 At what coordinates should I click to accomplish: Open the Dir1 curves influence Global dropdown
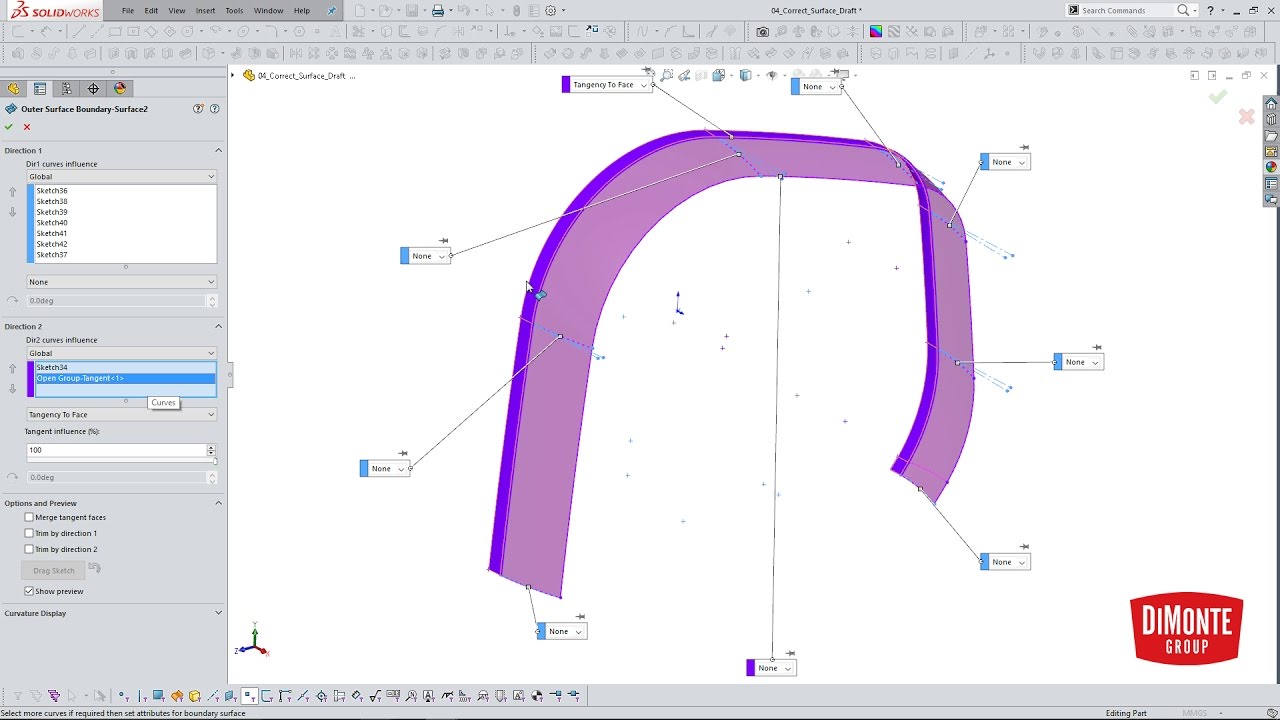coord(121,177)
